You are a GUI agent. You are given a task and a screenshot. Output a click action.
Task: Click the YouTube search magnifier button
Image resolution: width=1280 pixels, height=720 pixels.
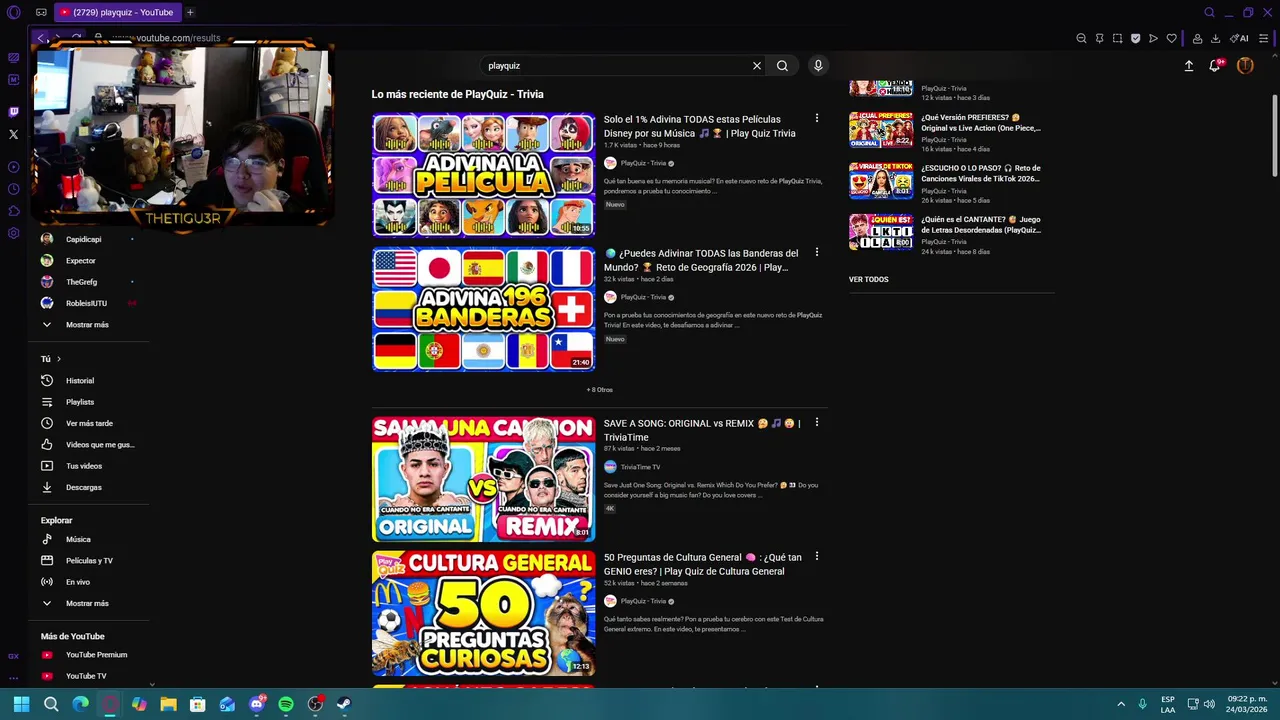coord(782,66)
